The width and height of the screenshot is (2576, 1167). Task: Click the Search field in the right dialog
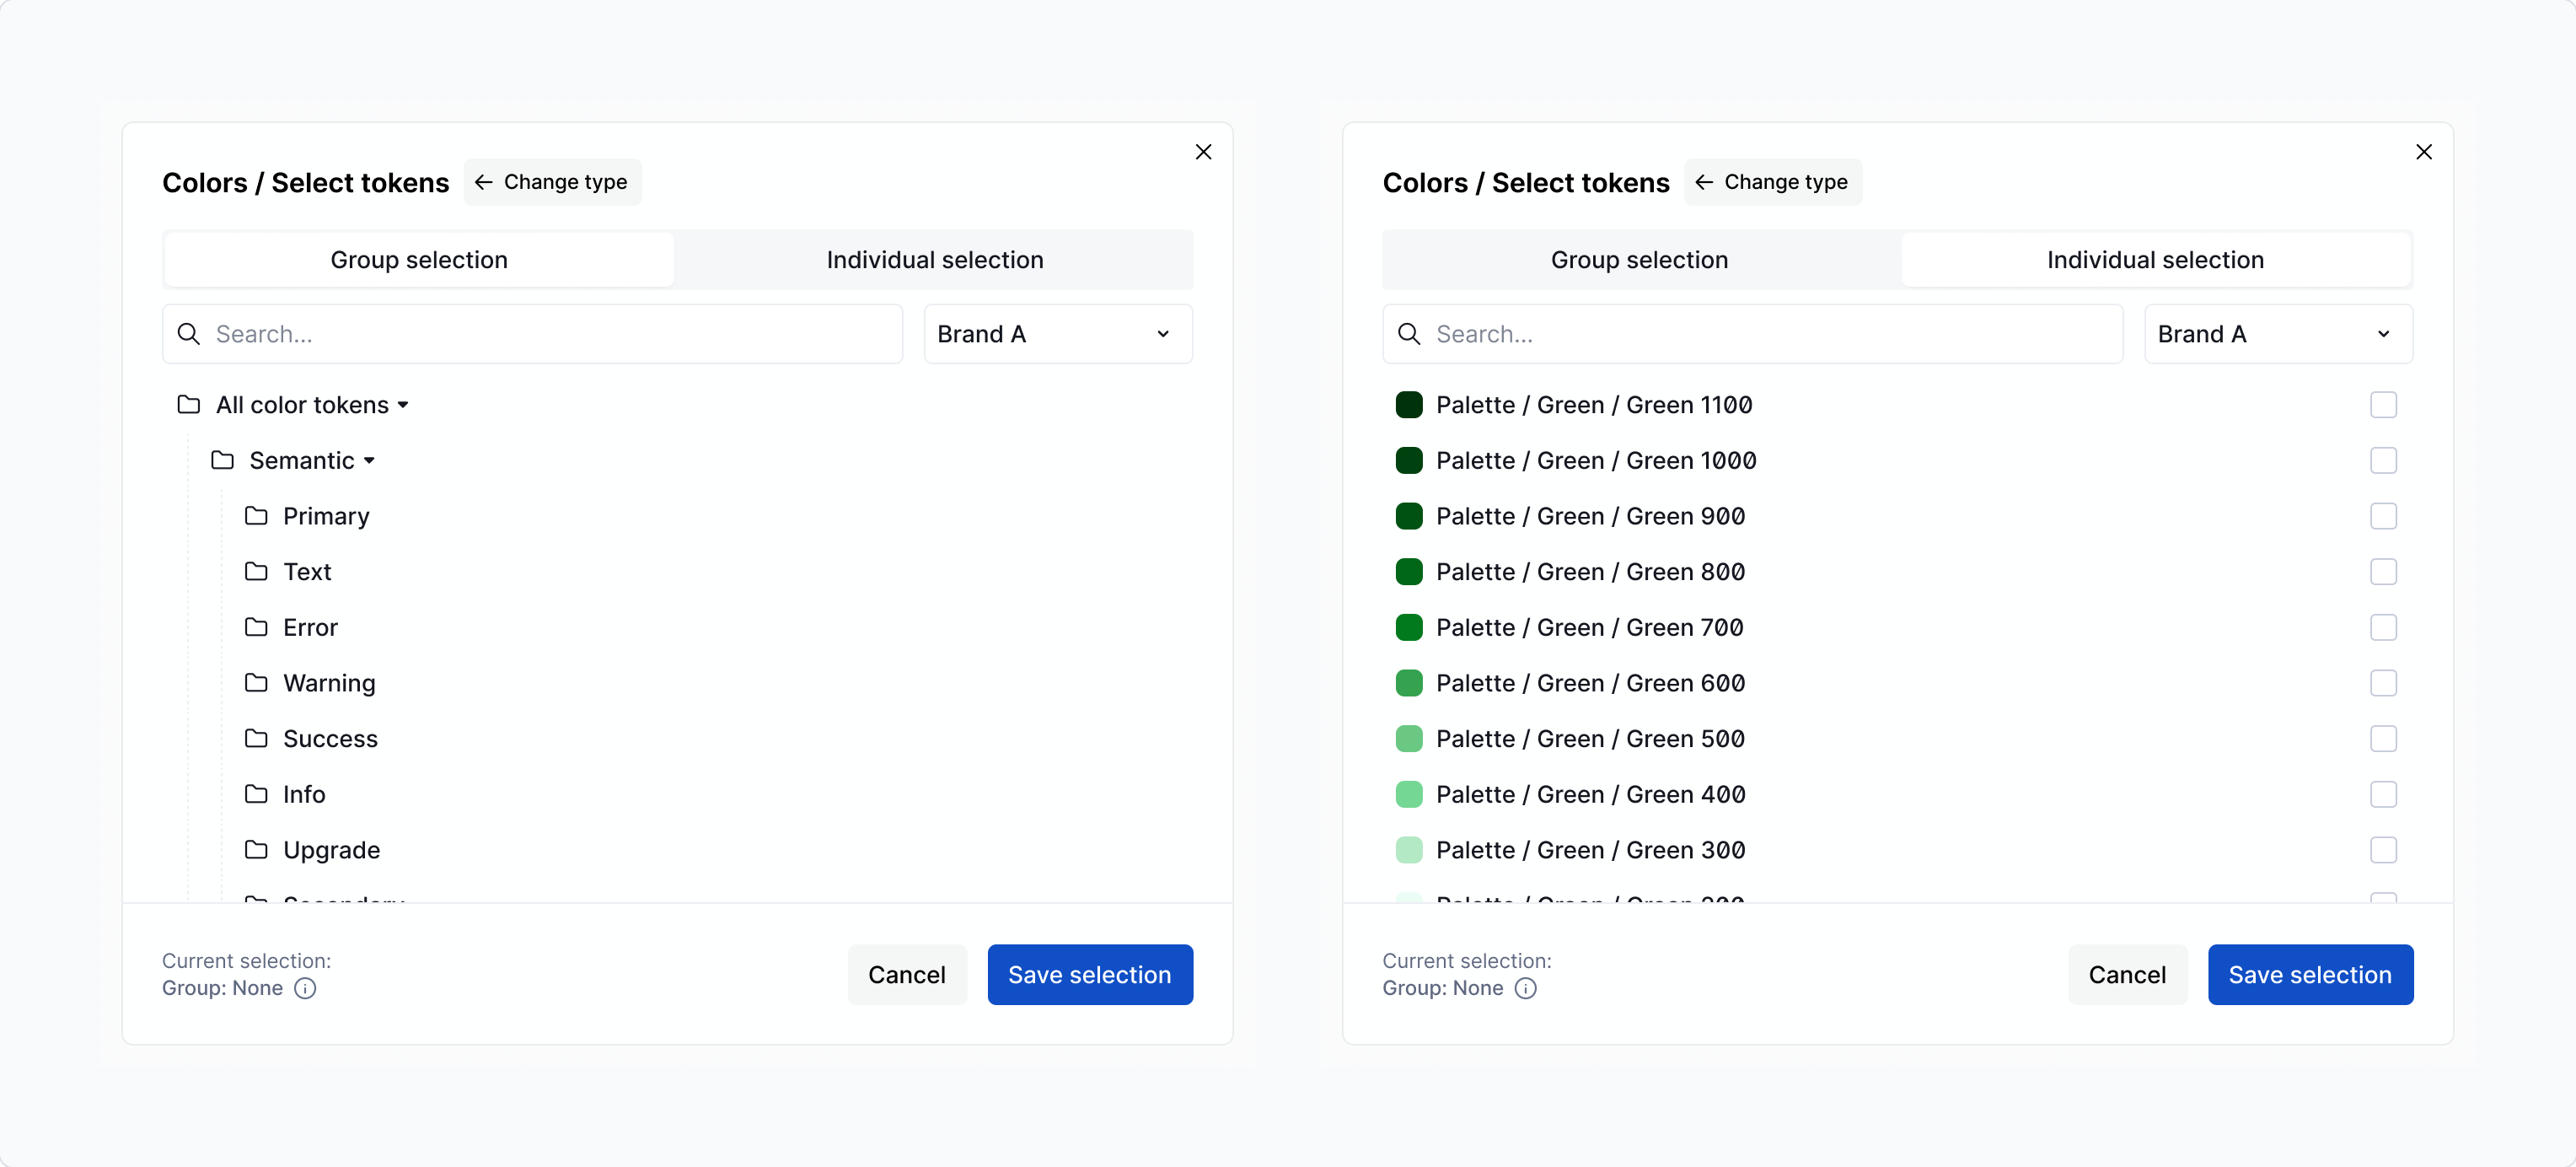pos(1700,333)
